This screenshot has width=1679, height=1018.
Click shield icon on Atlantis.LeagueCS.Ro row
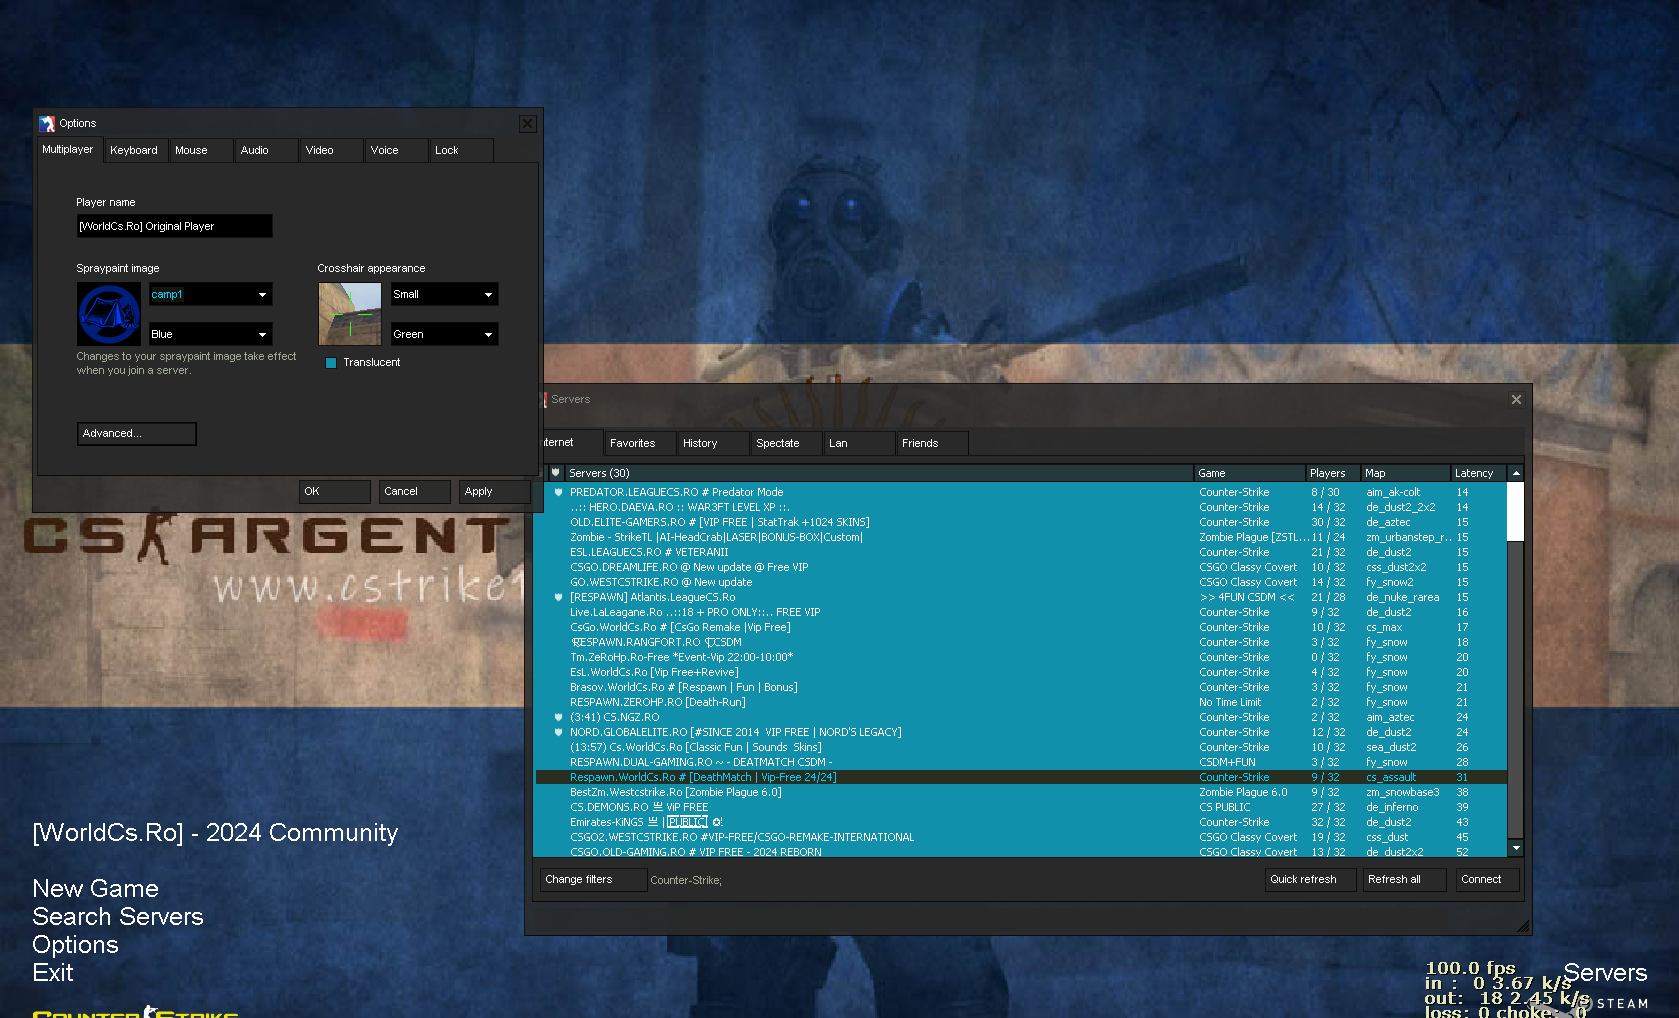pos(558,597)
